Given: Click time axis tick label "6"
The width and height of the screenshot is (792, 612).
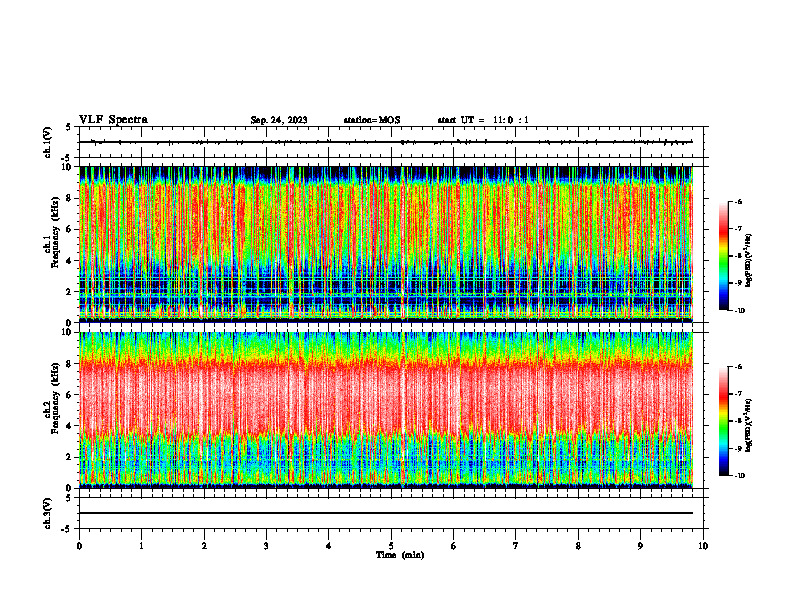Looking at the screenshot, I should point(454,546).
